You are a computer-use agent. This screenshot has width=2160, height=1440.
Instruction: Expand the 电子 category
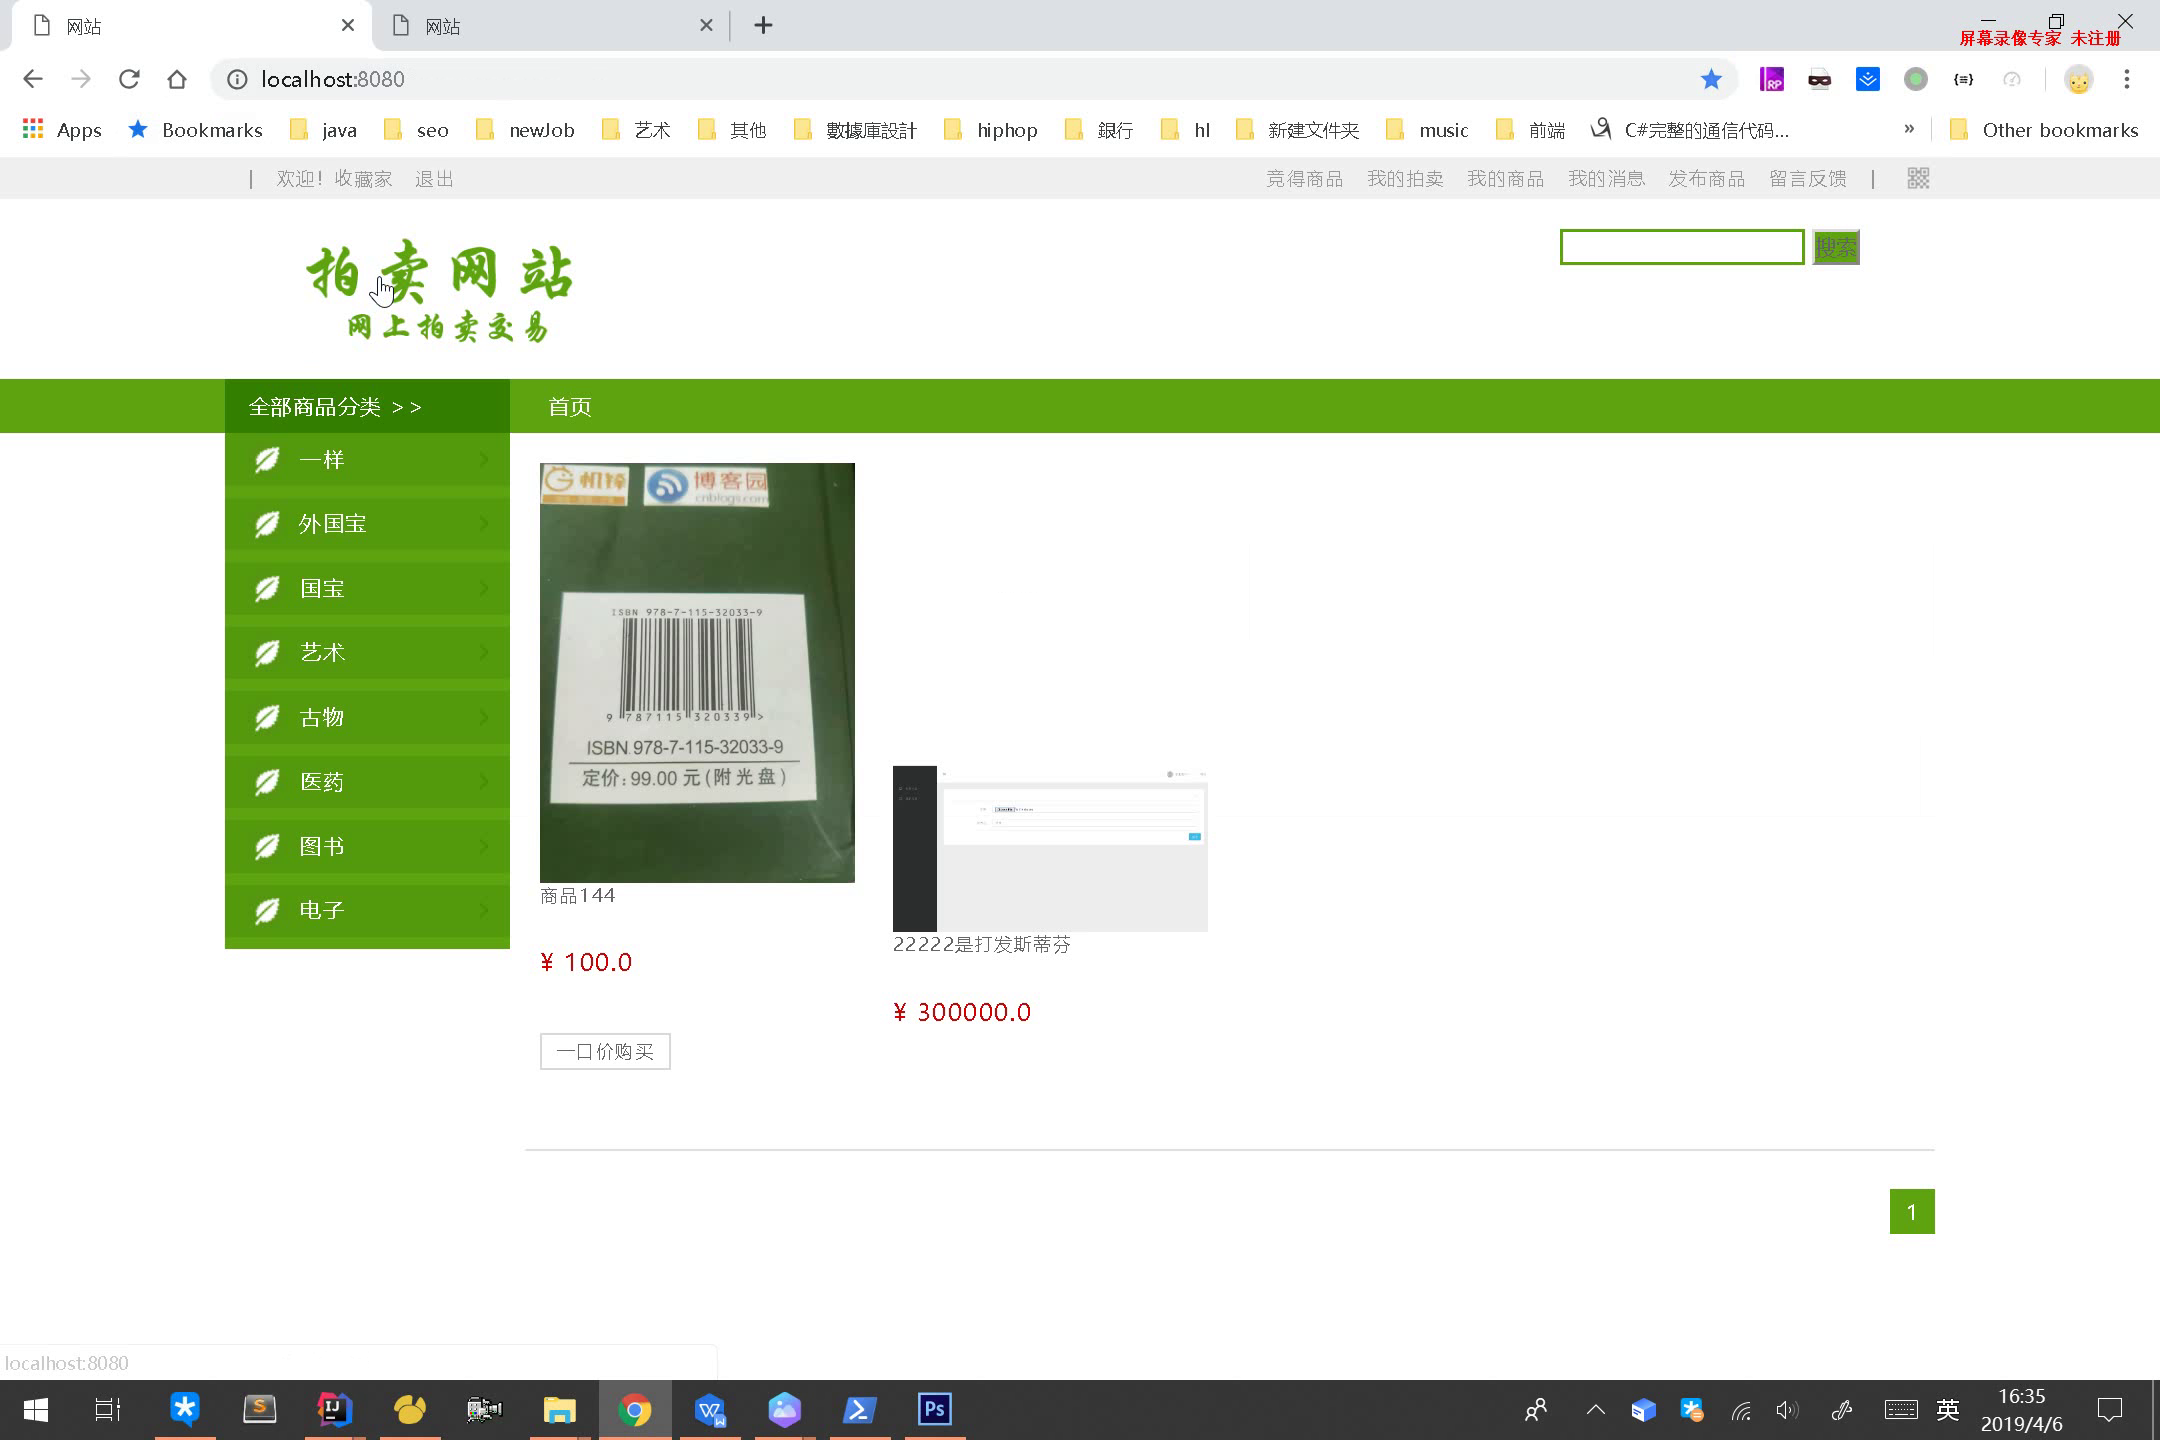[x=367, y=911]
